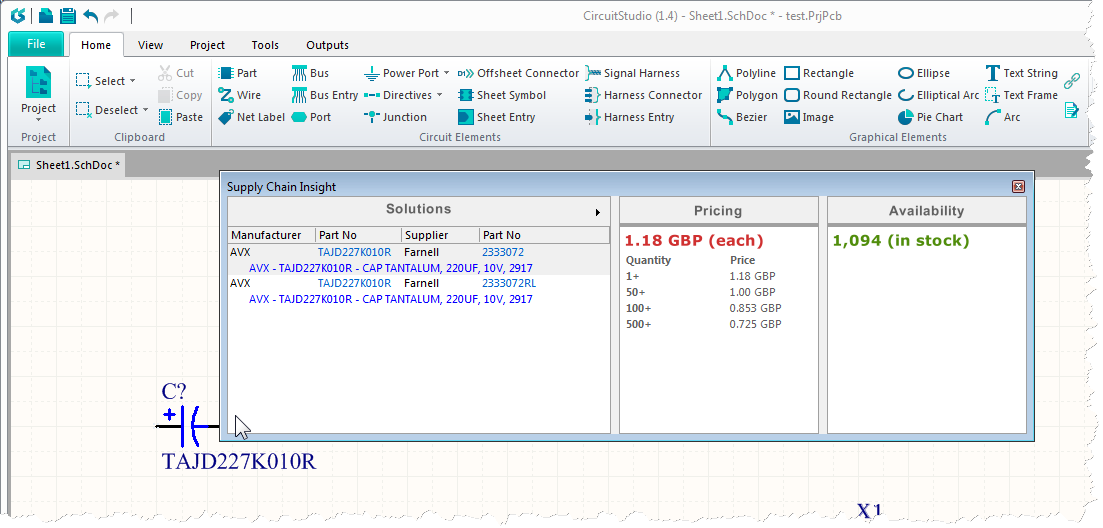Select the Net Label tool
The image size is (1103, 528).
[260, 117]
